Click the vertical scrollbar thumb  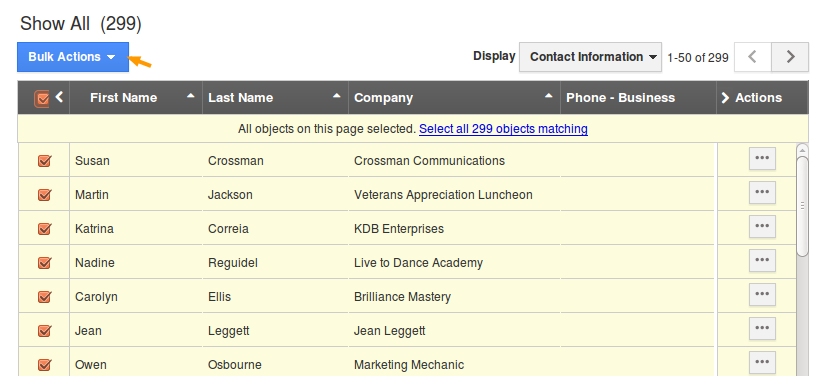click(802, 206)
